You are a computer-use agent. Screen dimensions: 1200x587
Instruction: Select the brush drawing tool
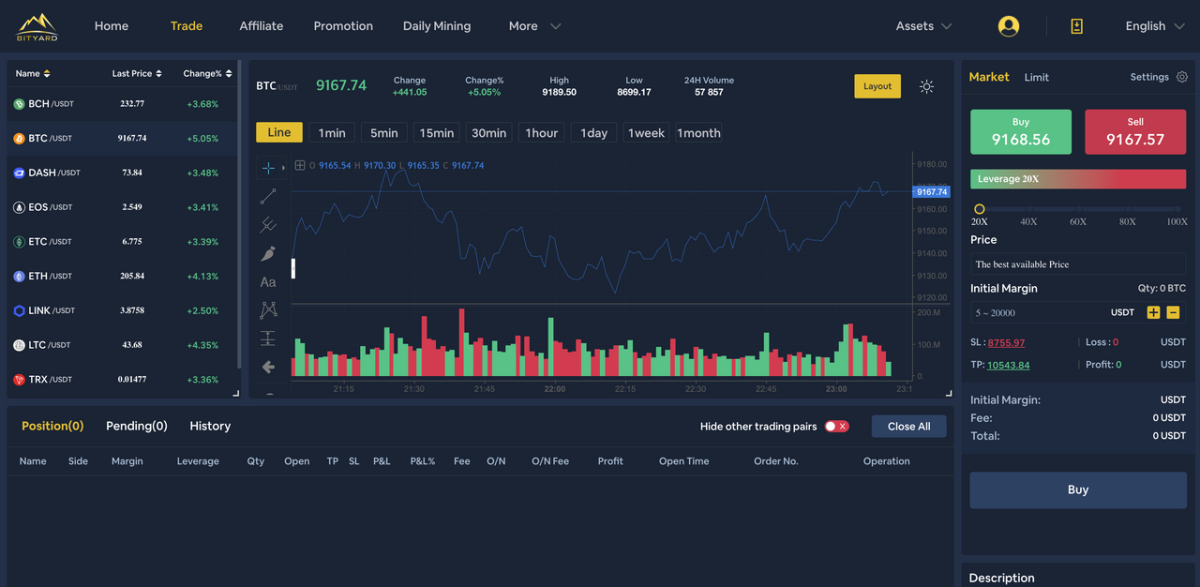[x=268, y=254]
